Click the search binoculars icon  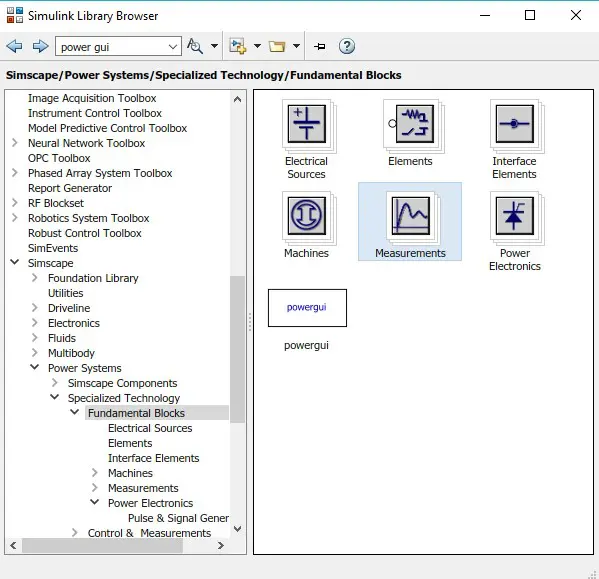coord(195,46)
